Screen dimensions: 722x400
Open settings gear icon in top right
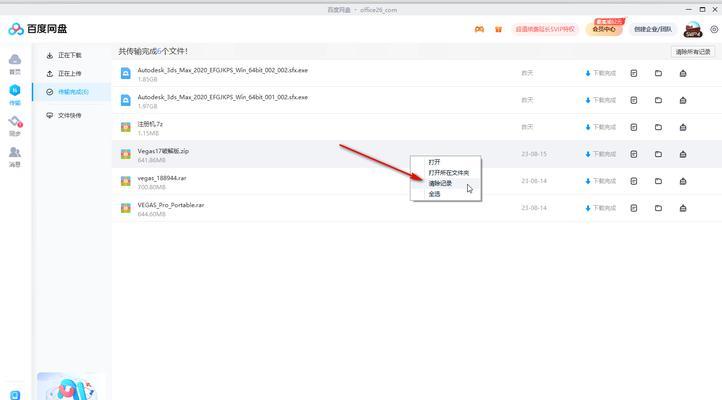(714, 29)
